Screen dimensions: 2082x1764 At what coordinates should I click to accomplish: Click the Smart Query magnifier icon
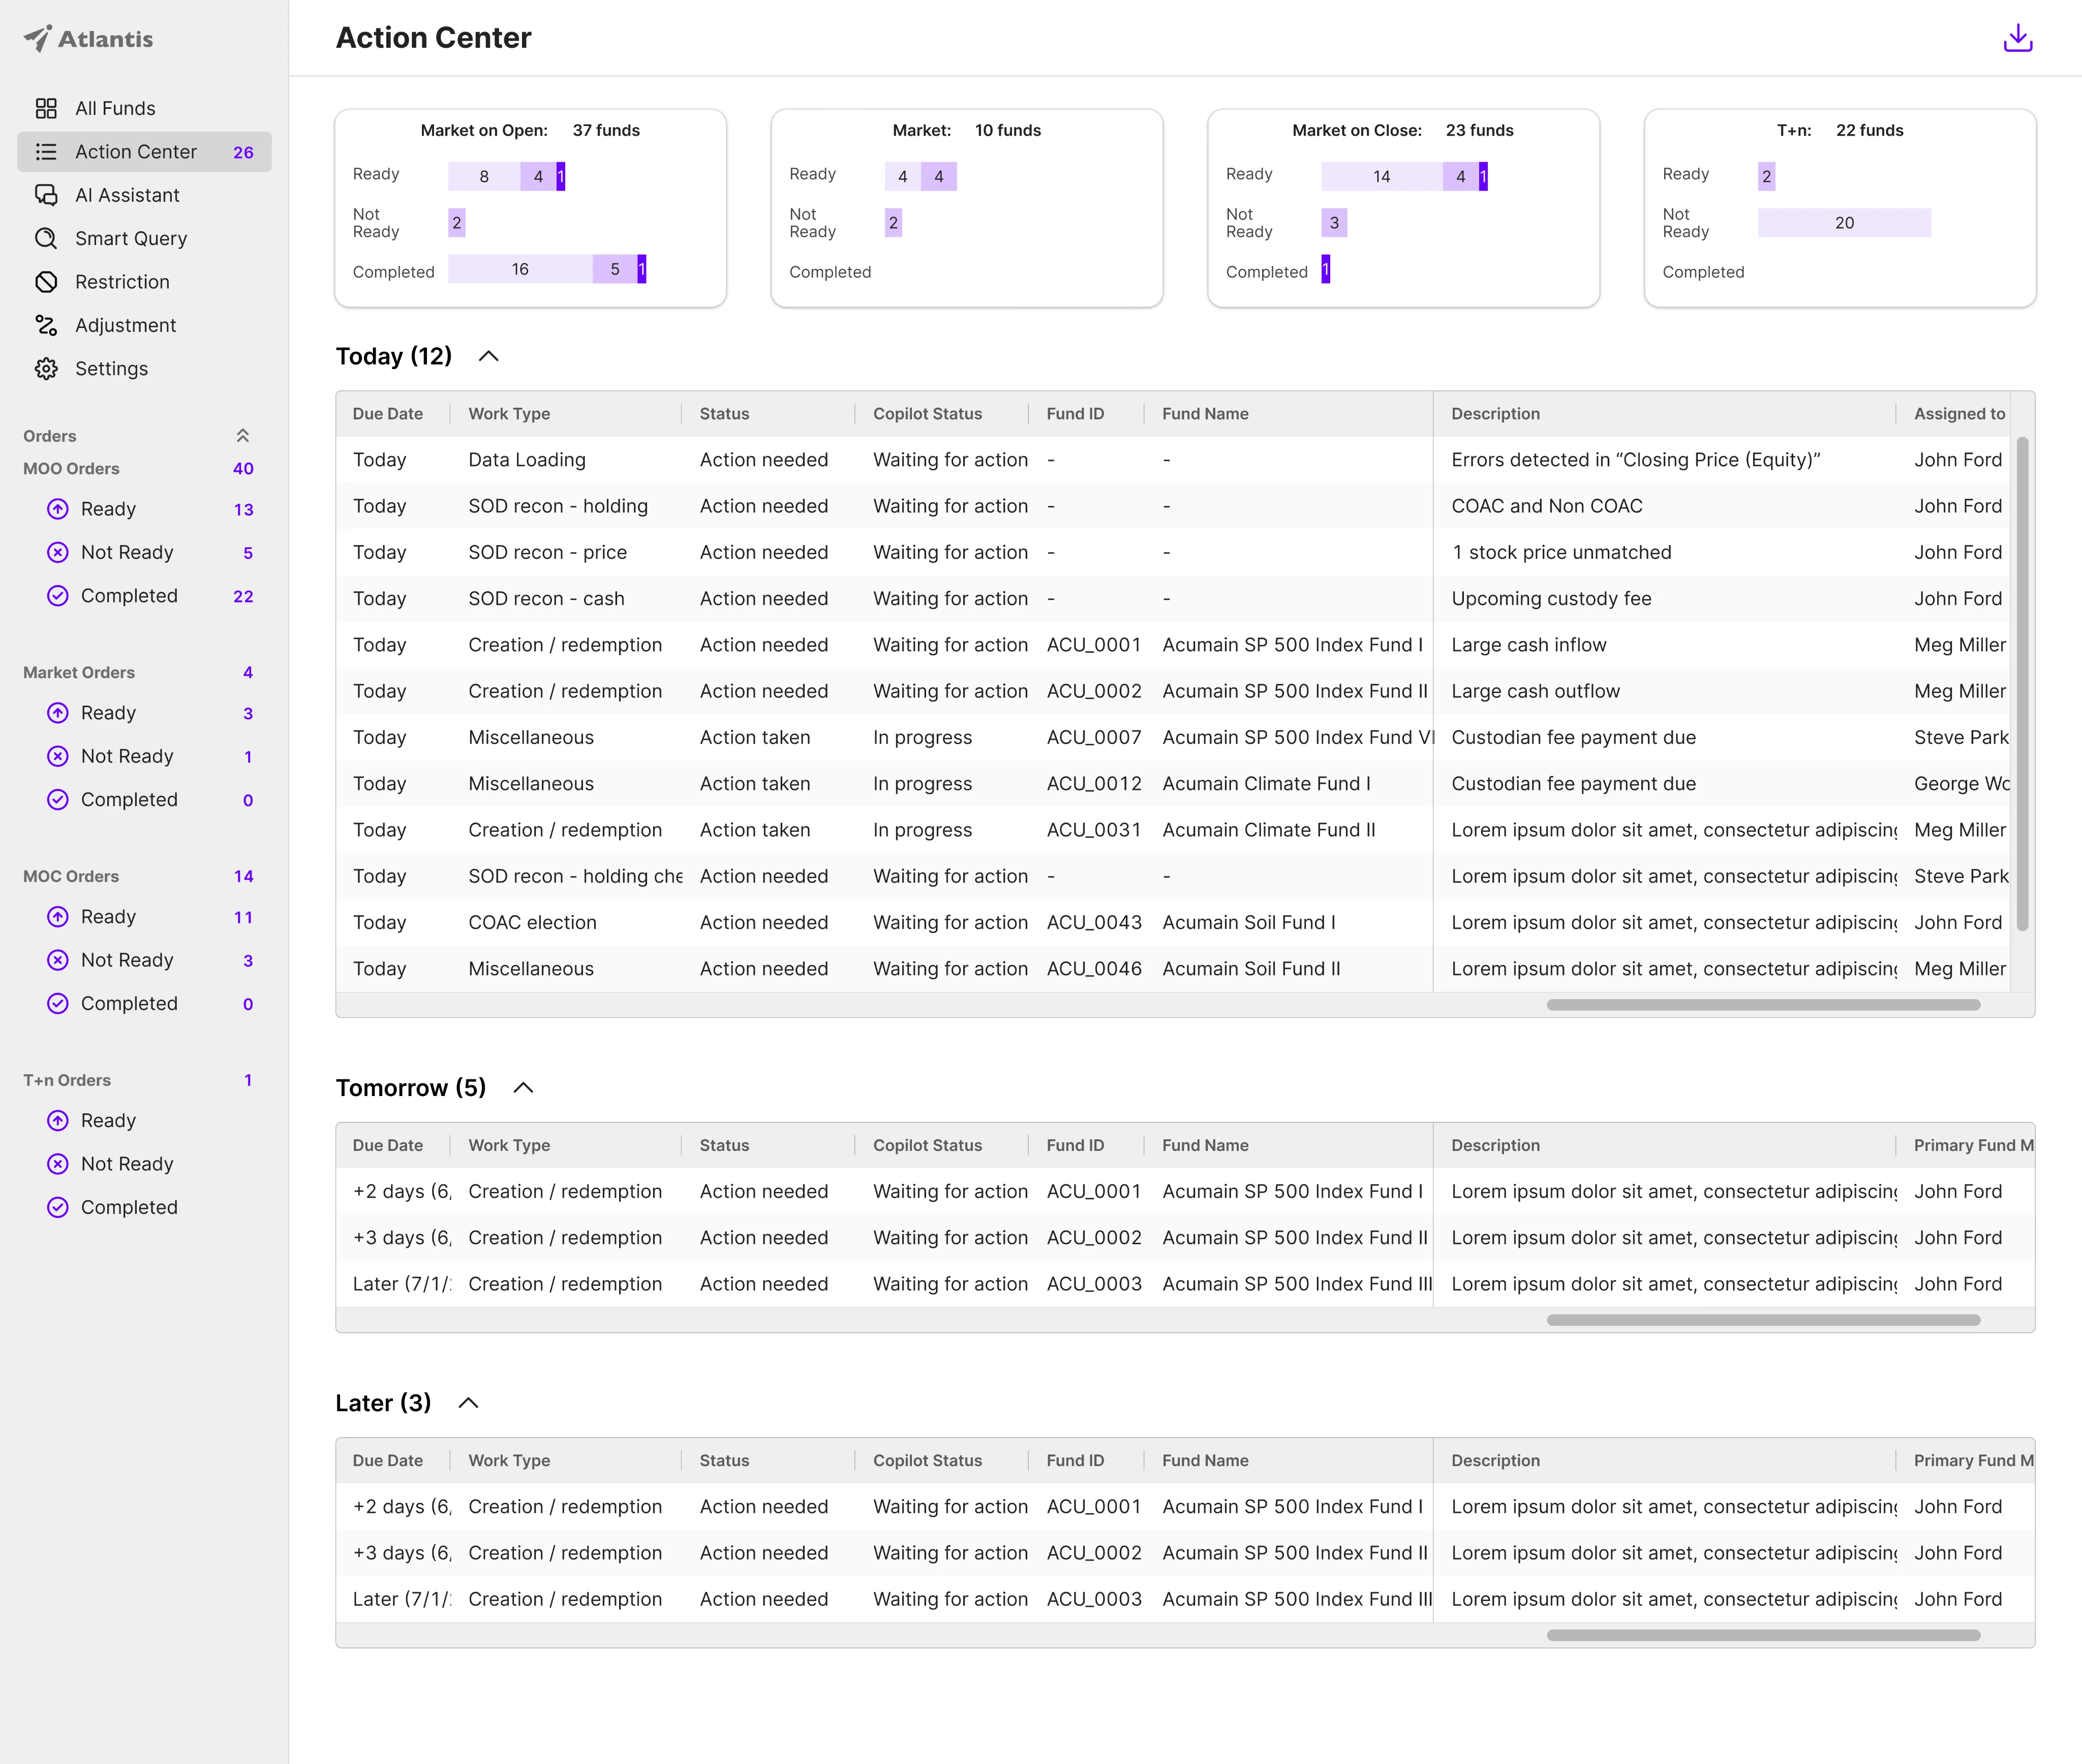pos(46,238)
